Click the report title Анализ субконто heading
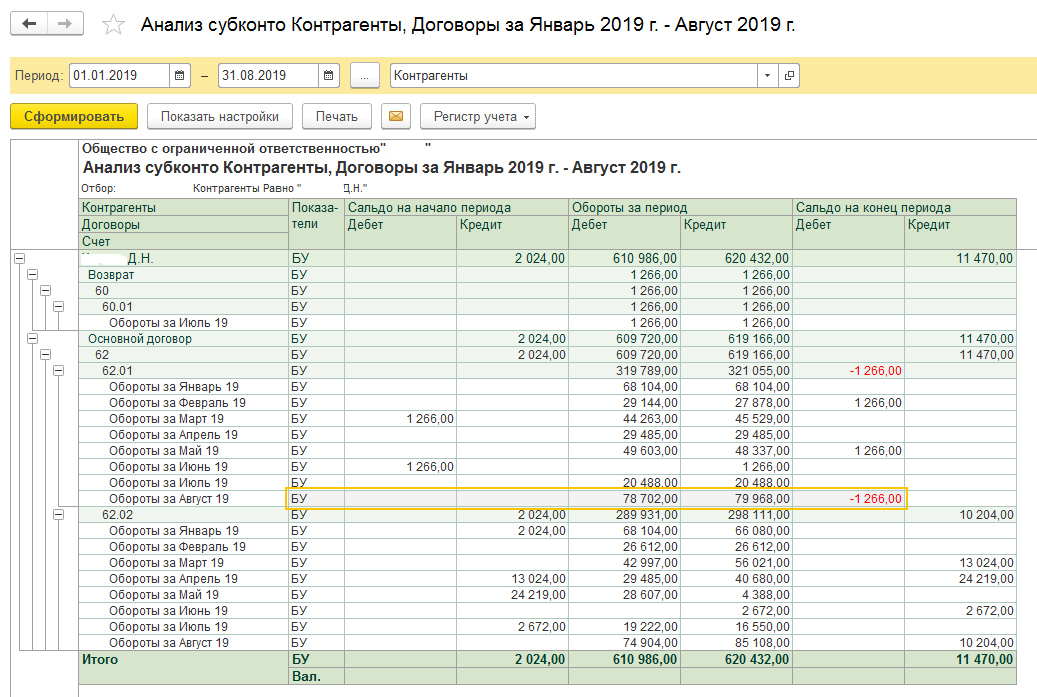Viewport: 1037px width, 697px height. pos(382,167)
